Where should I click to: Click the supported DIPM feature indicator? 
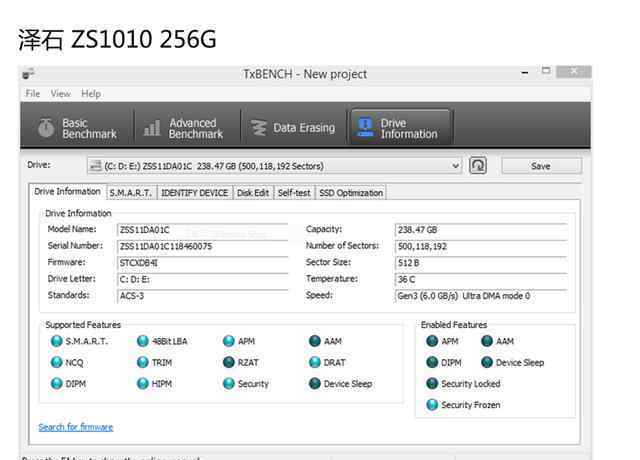(56, 383)
